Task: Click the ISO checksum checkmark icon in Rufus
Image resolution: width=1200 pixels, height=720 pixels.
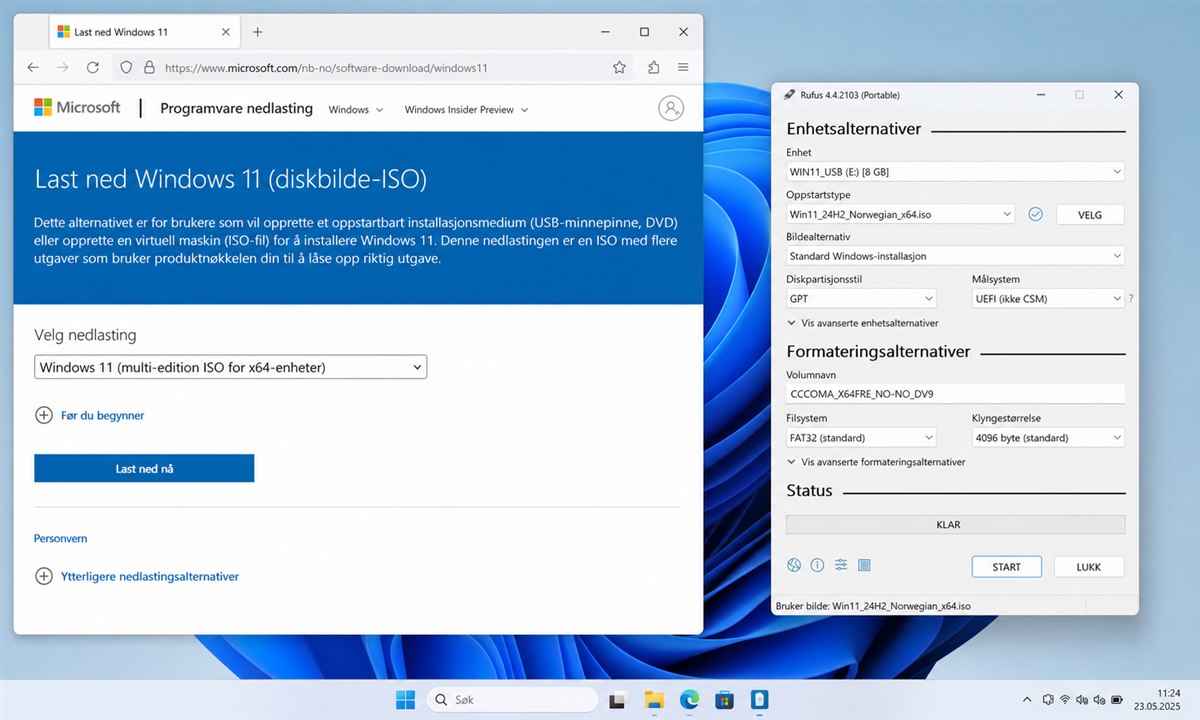Action: (1035, 214)
